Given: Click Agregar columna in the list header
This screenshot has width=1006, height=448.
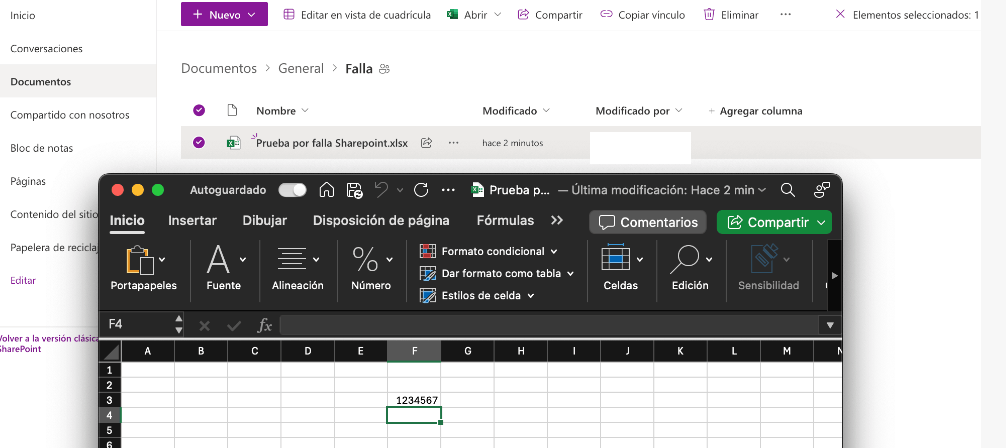Looking at the screenshot, I should pyautogui.click(x=755, y=110).
